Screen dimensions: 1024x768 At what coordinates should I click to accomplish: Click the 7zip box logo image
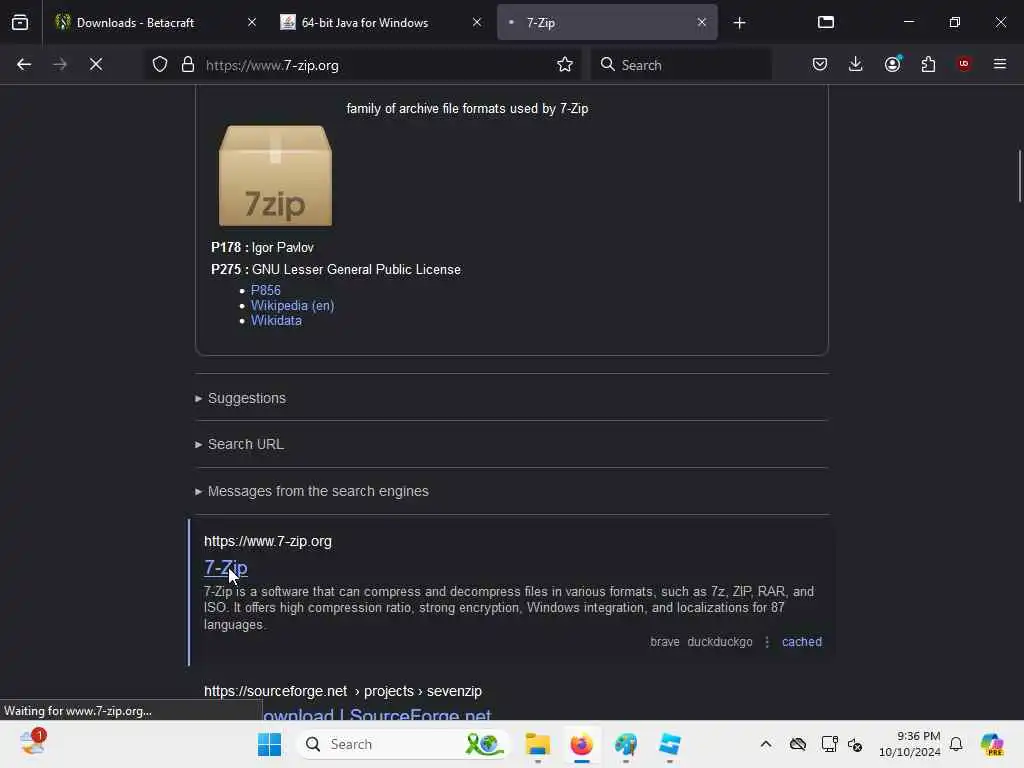[276, 176]
